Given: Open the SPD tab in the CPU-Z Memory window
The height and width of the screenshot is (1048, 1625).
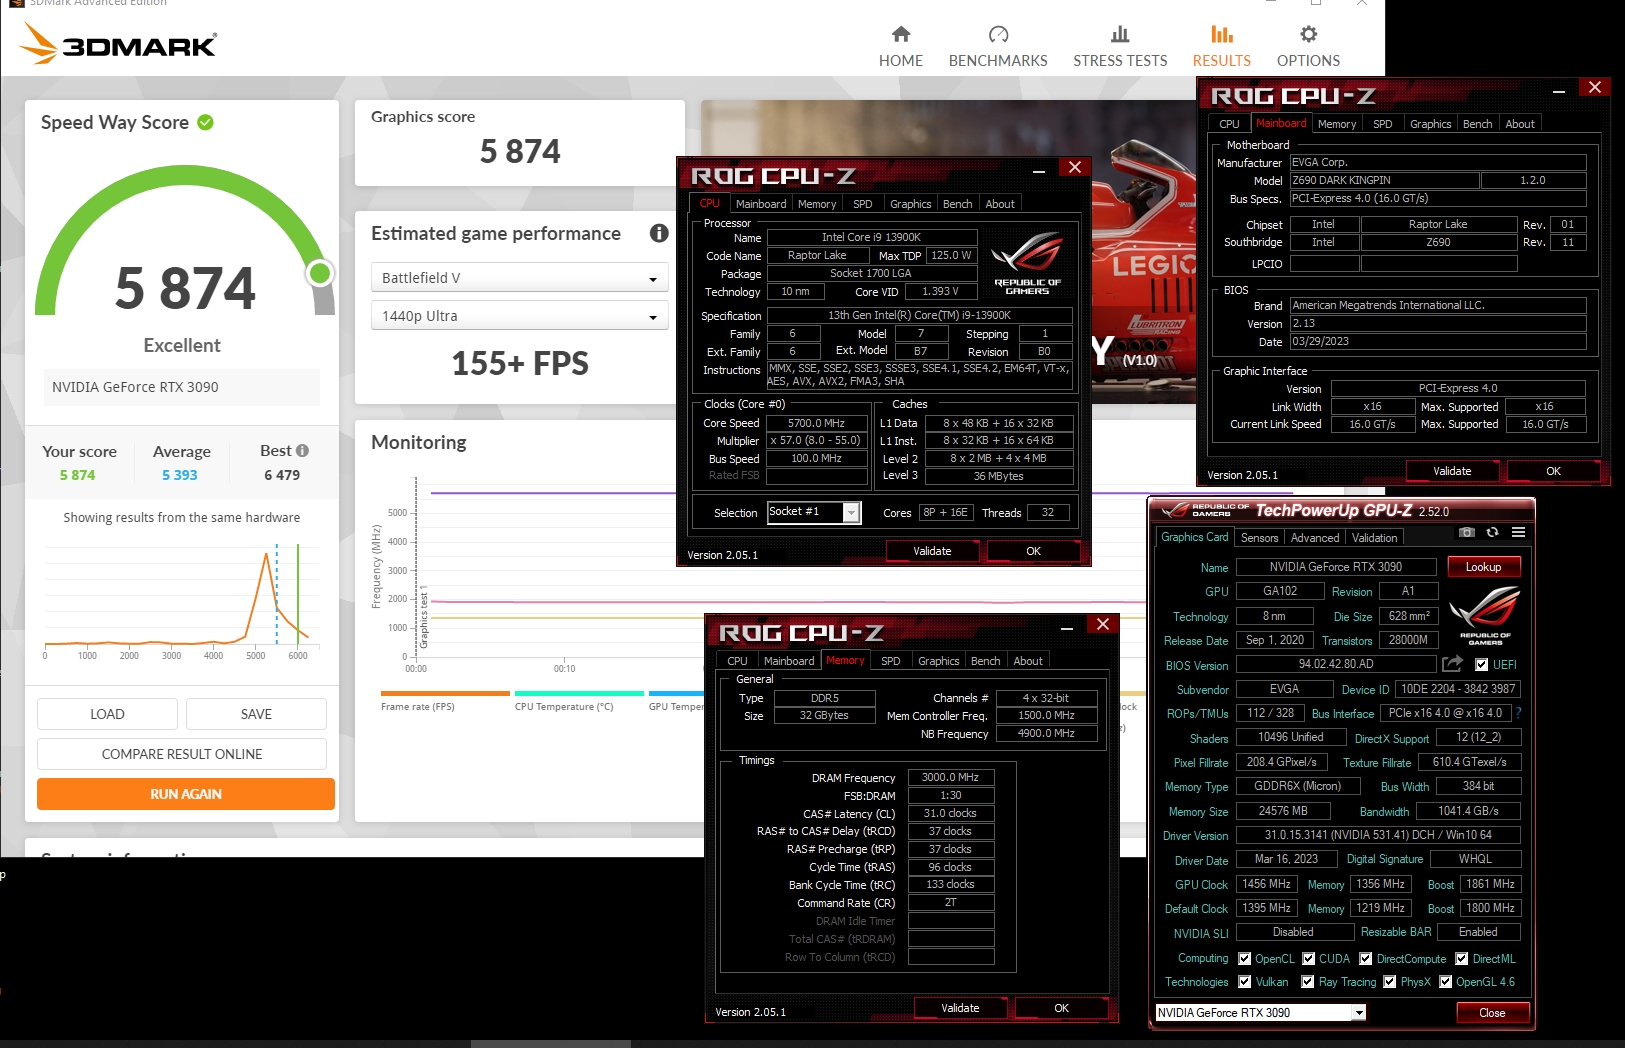Looking at the screenshot, I should tap(890, 661).
